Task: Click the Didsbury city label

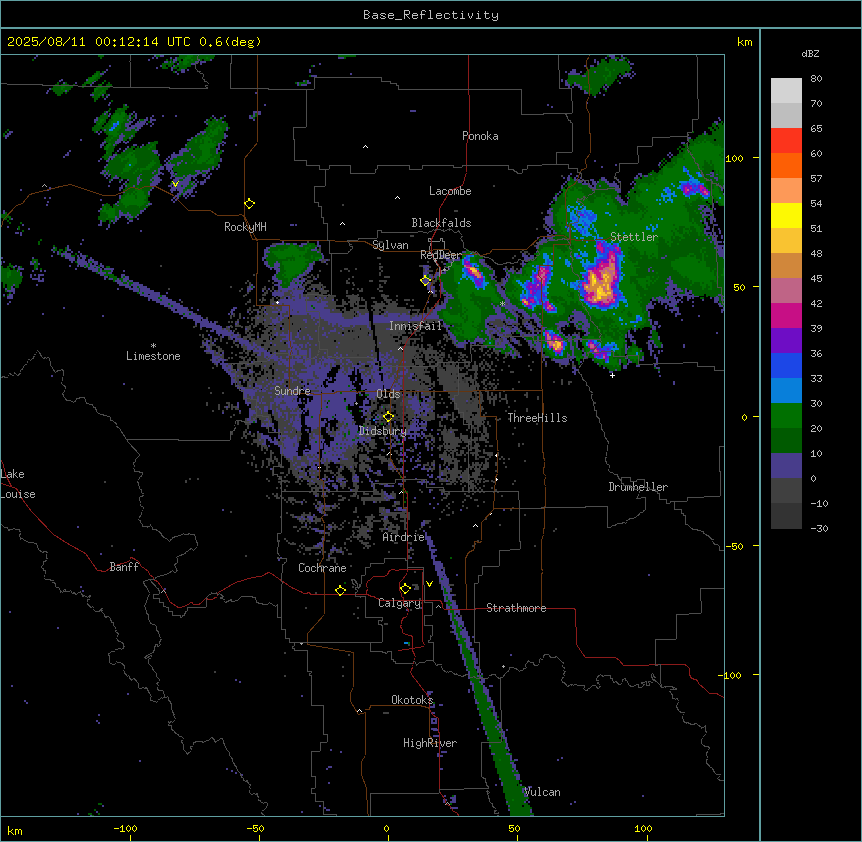Action: (383, 431)
